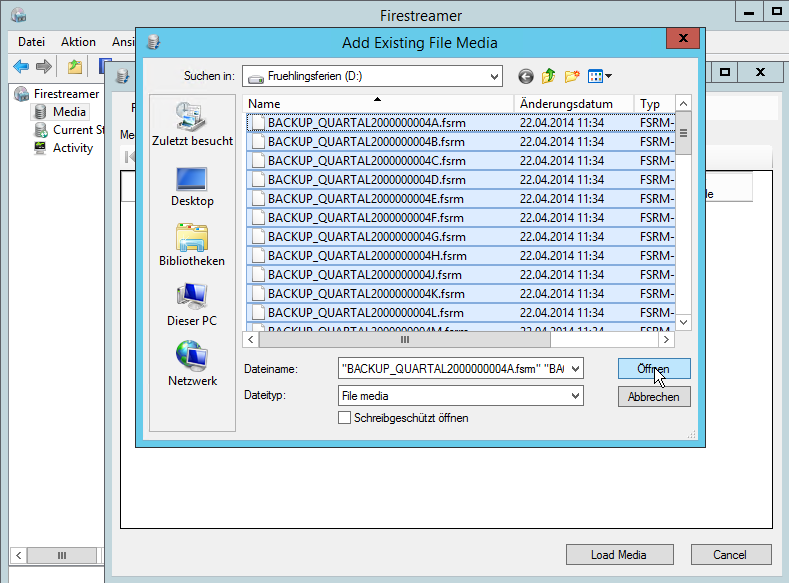Expand the Suchen in drive dropdown

coord(495,76)
